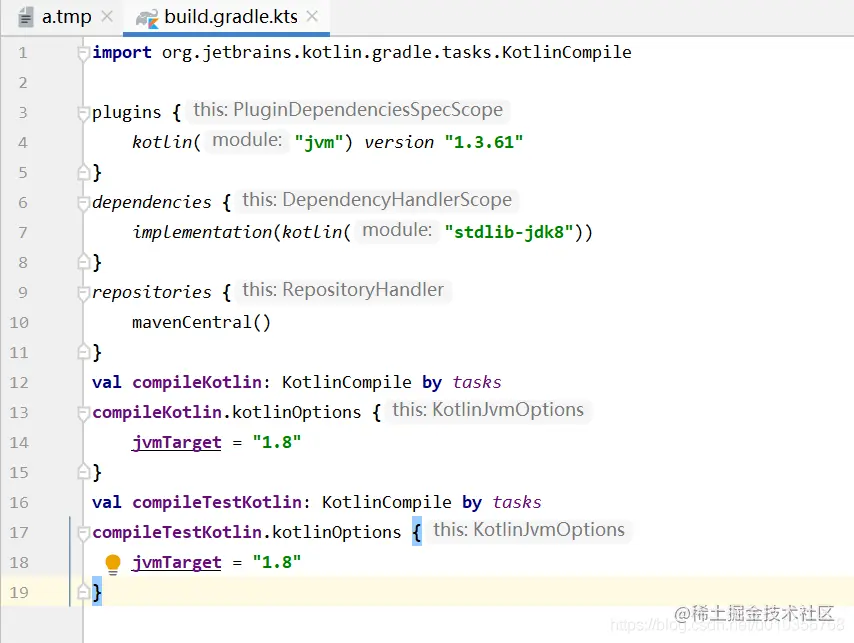This screenshot has width=854, height=643.
Task: Click the PluginDependenciesSpecScope inlay hint
Action: click(348, 110)
